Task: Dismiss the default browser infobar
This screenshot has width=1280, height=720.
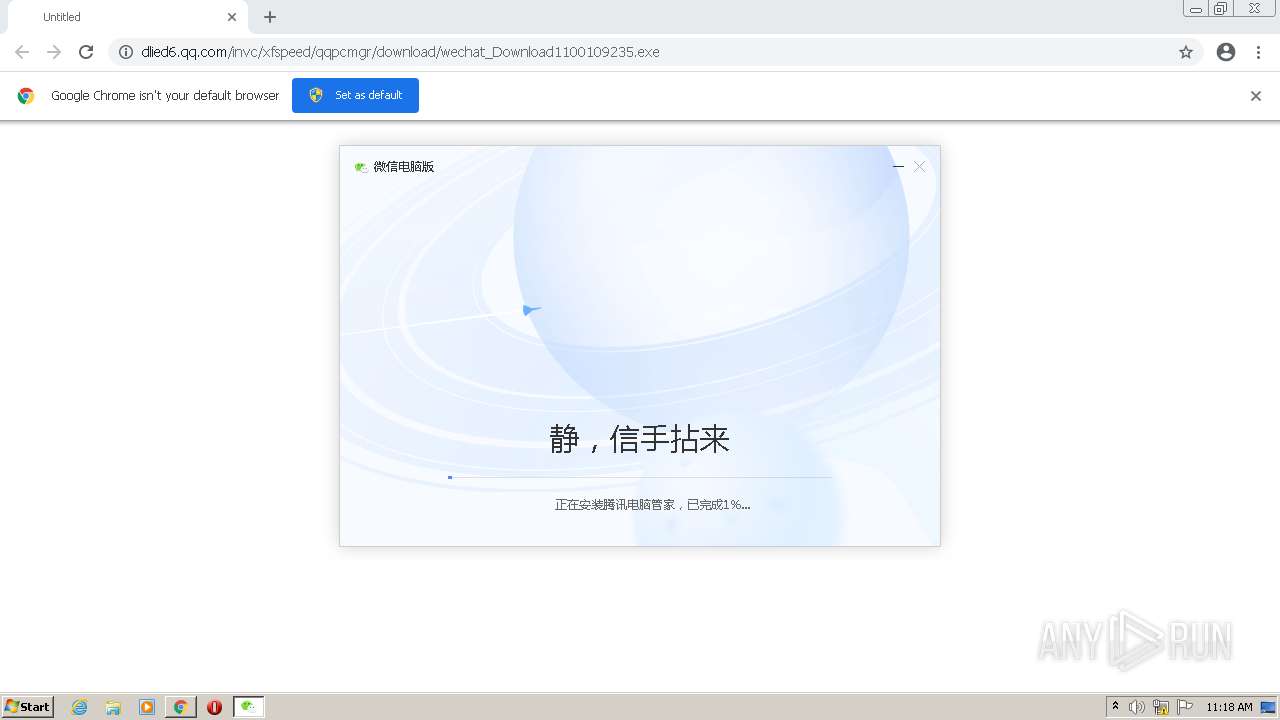Action: pyautogui.click(x=1256, y=96)
